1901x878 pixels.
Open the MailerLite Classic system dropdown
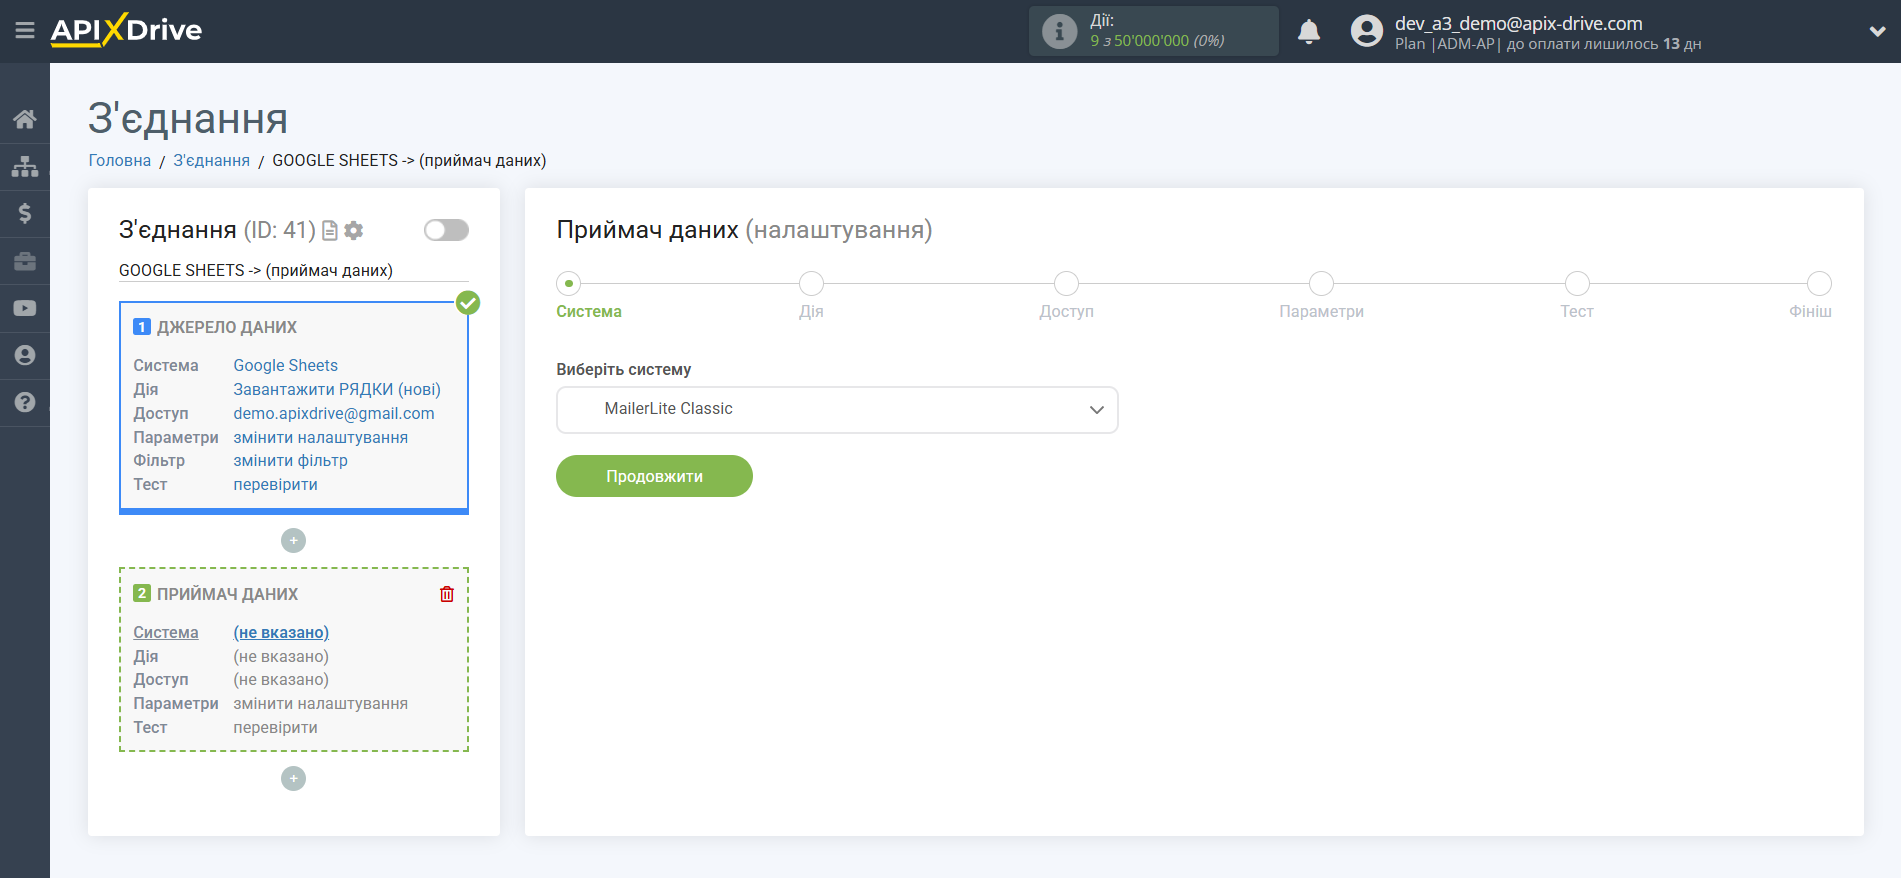837,410
